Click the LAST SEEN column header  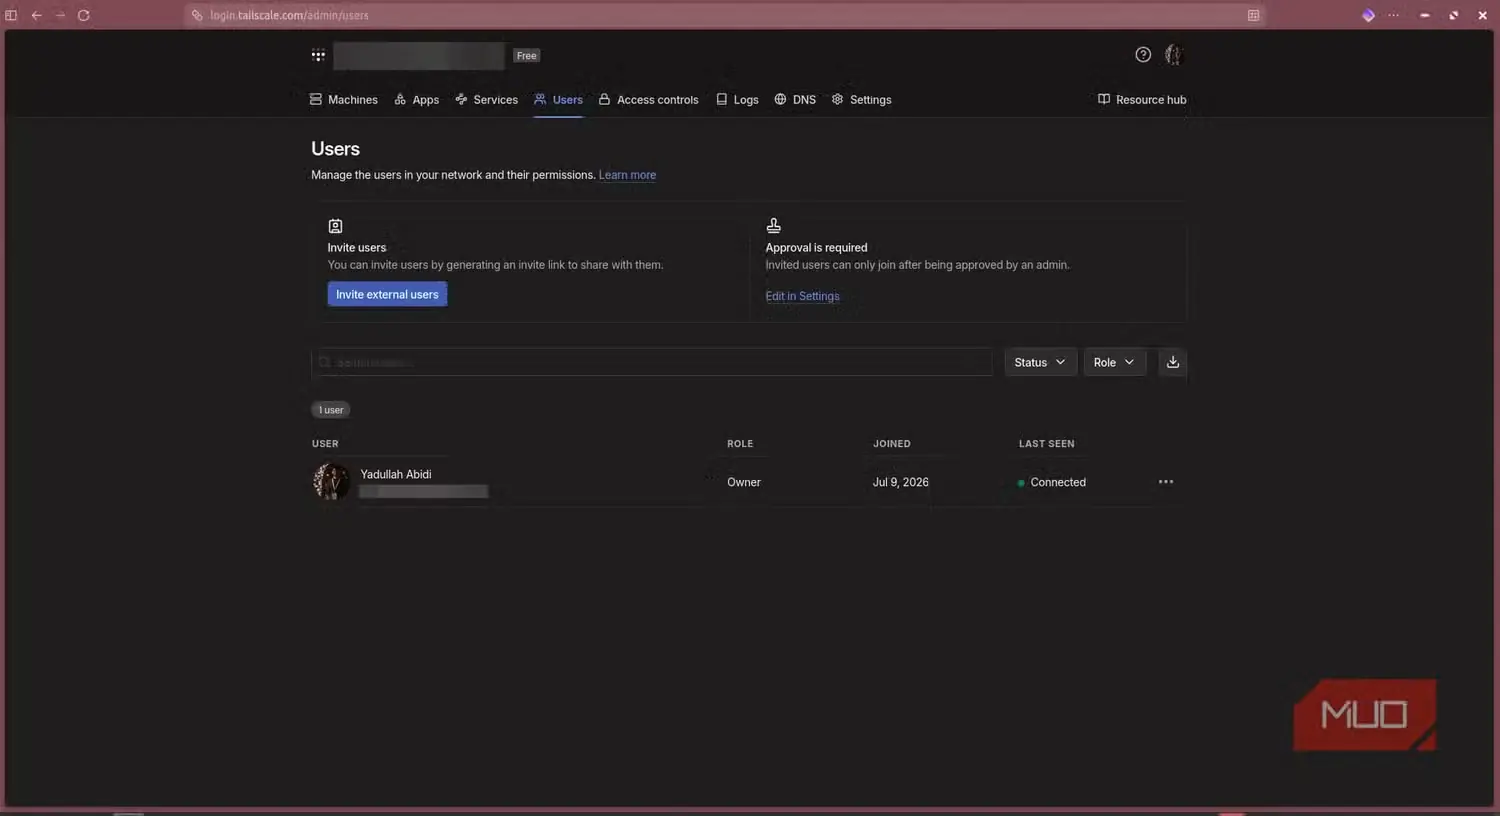1046,444
